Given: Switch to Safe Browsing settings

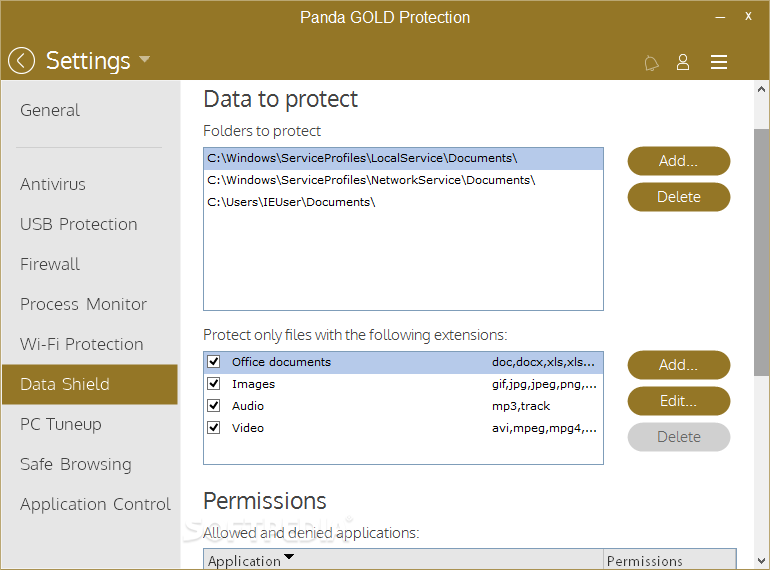Looking at the screenshot, I should tap(76, 464).
